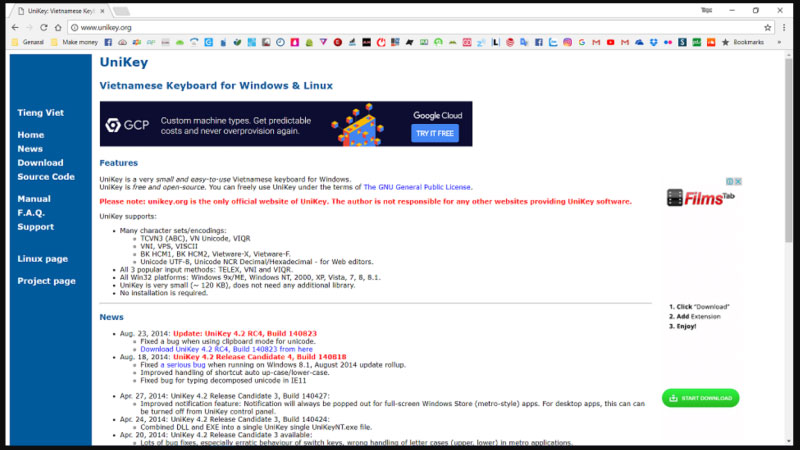
Task: Click the browser back arrow
Action: tap(15, 27)
